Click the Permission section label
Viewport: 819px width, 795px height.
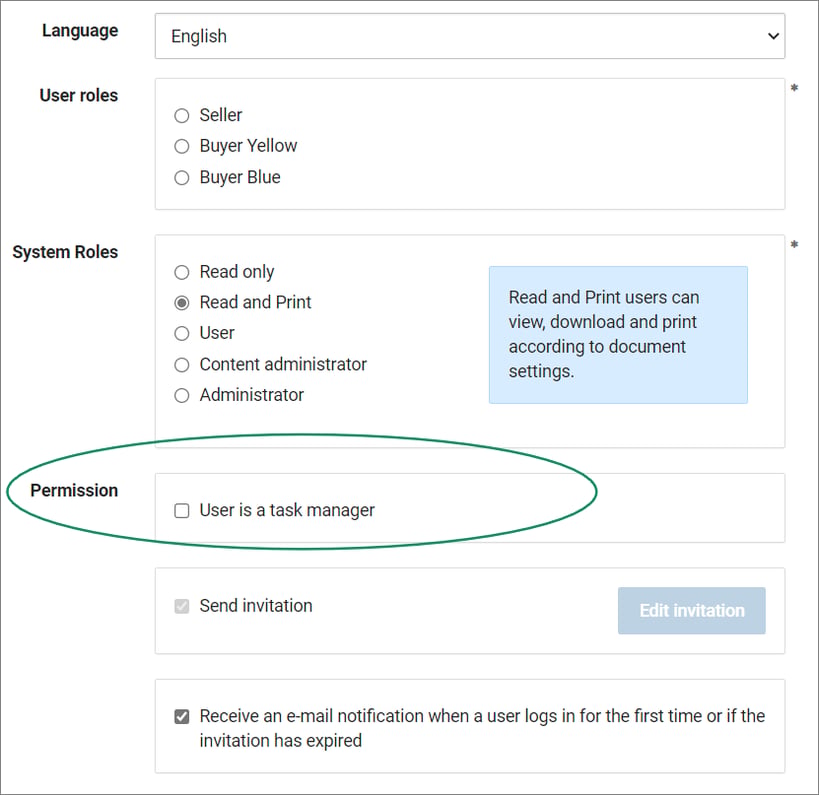74,490
